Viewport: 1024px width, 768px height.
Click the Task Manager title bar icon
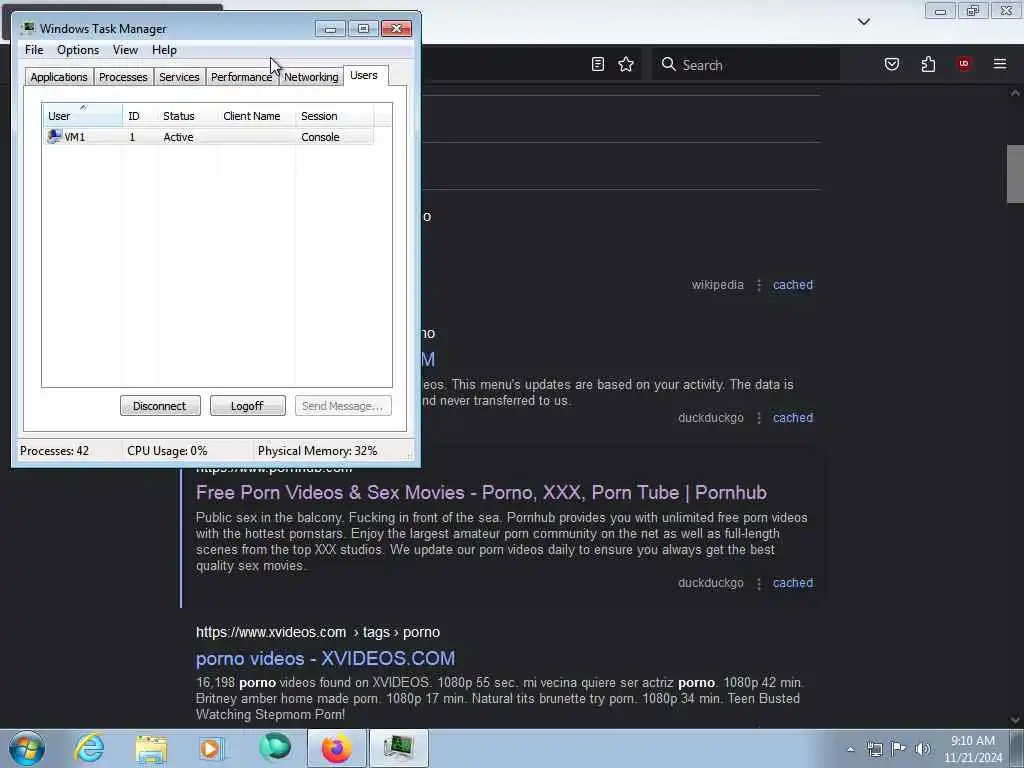click(x=28, y=28)
